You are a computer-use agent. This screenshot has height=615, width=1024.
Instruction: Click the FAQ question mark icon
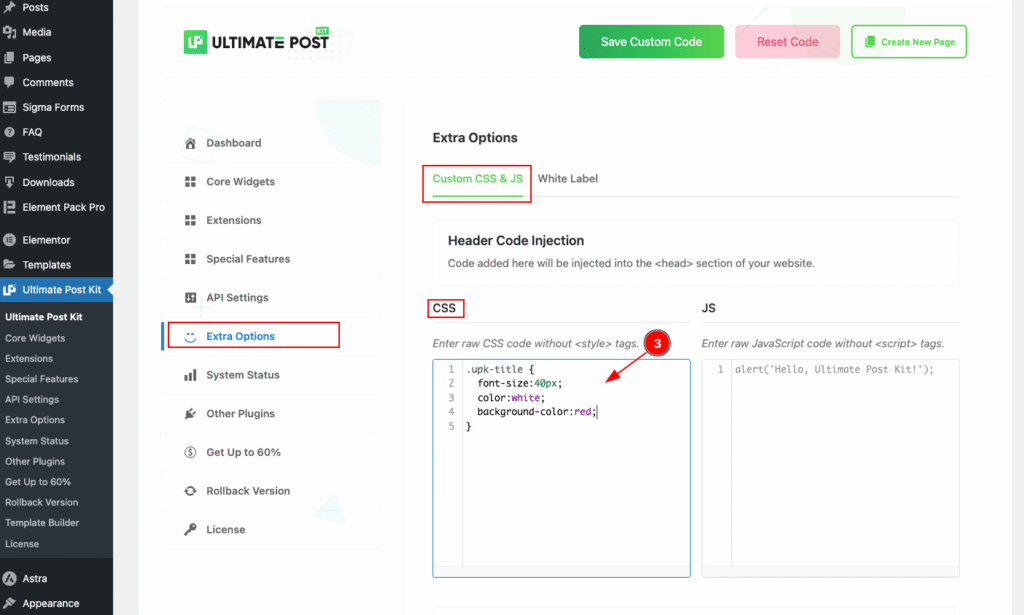click(x=10, y=132)
